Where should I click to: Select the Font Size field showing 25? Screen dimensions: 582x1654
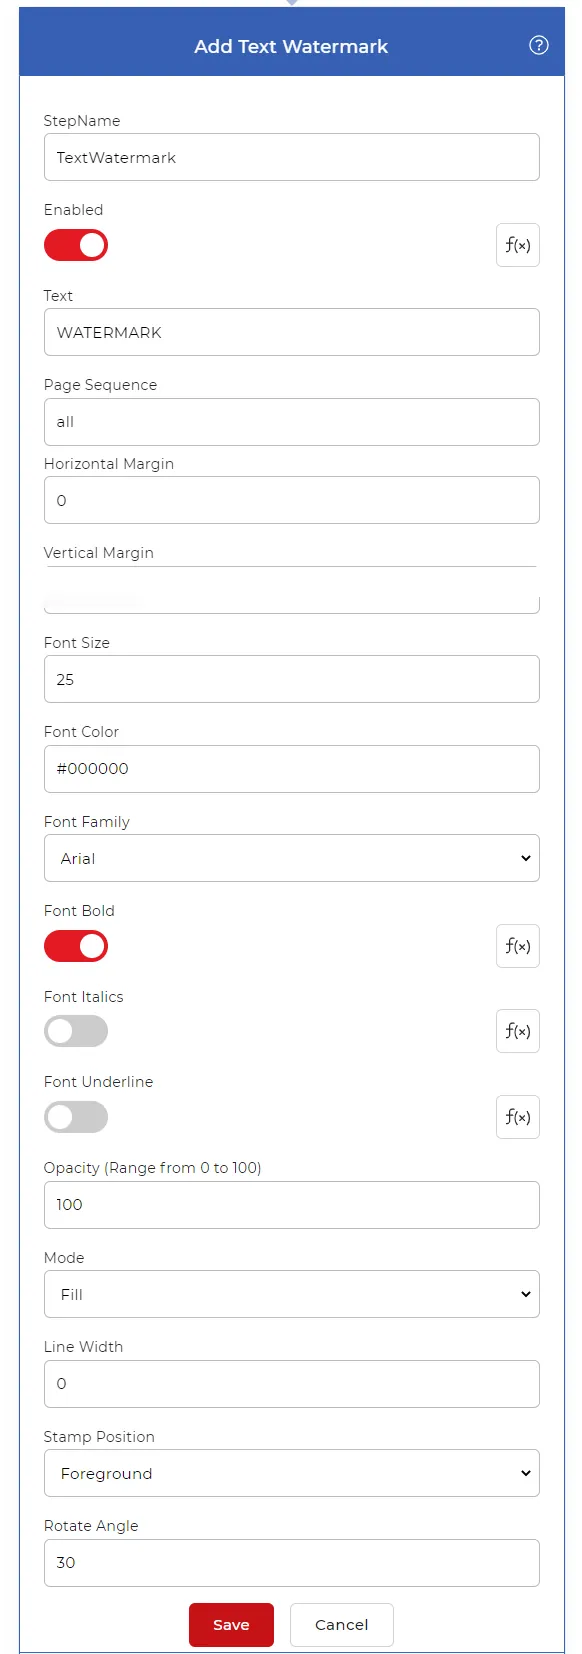click(x=292, y=679)
